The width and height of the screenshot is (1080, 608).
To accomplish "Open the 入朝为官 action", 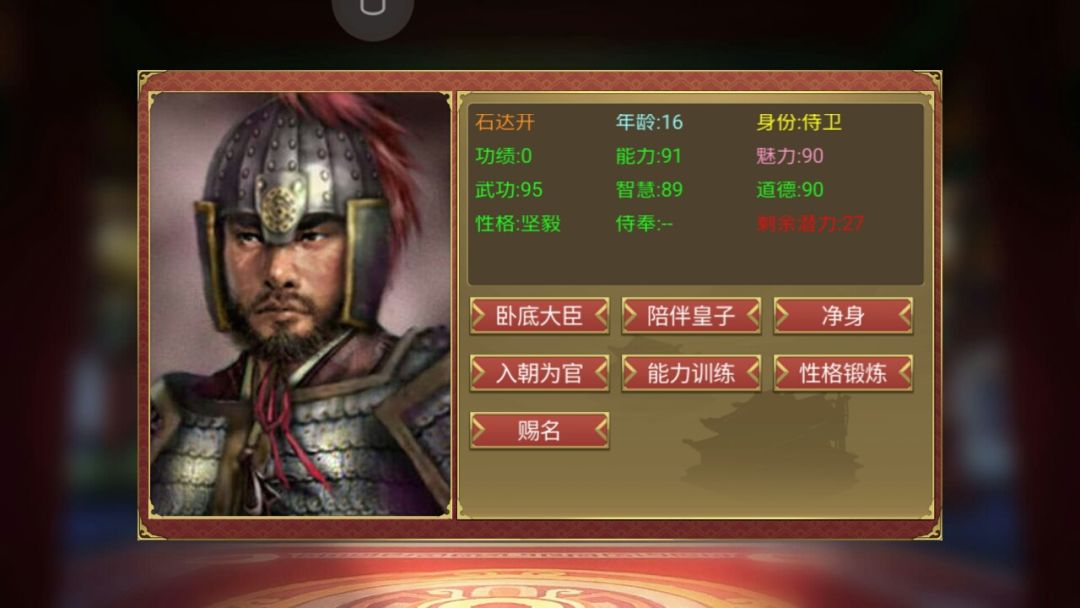I will (539, 373).
